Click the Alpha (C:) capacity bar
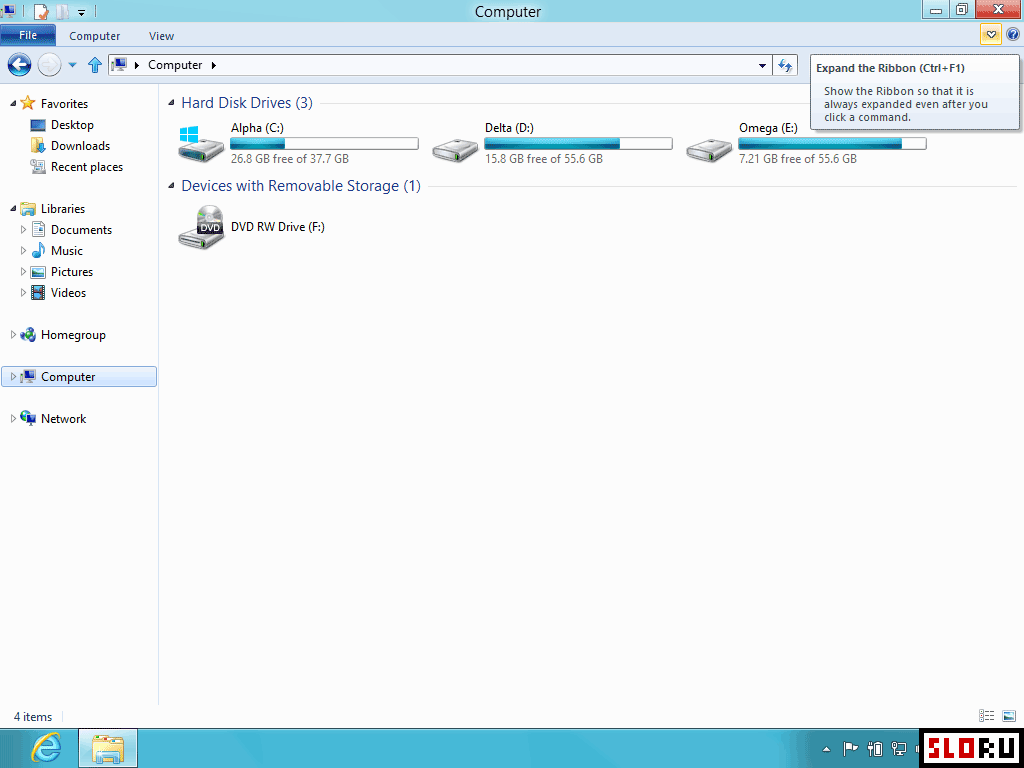 pos(324,144)
